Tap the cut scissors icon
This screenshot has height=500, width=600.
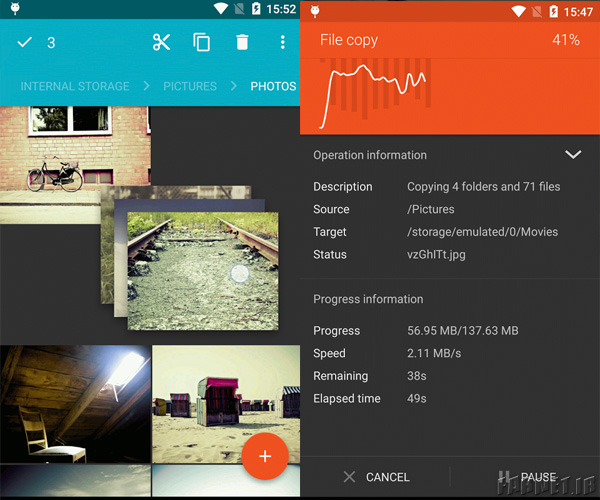point(161,42)
